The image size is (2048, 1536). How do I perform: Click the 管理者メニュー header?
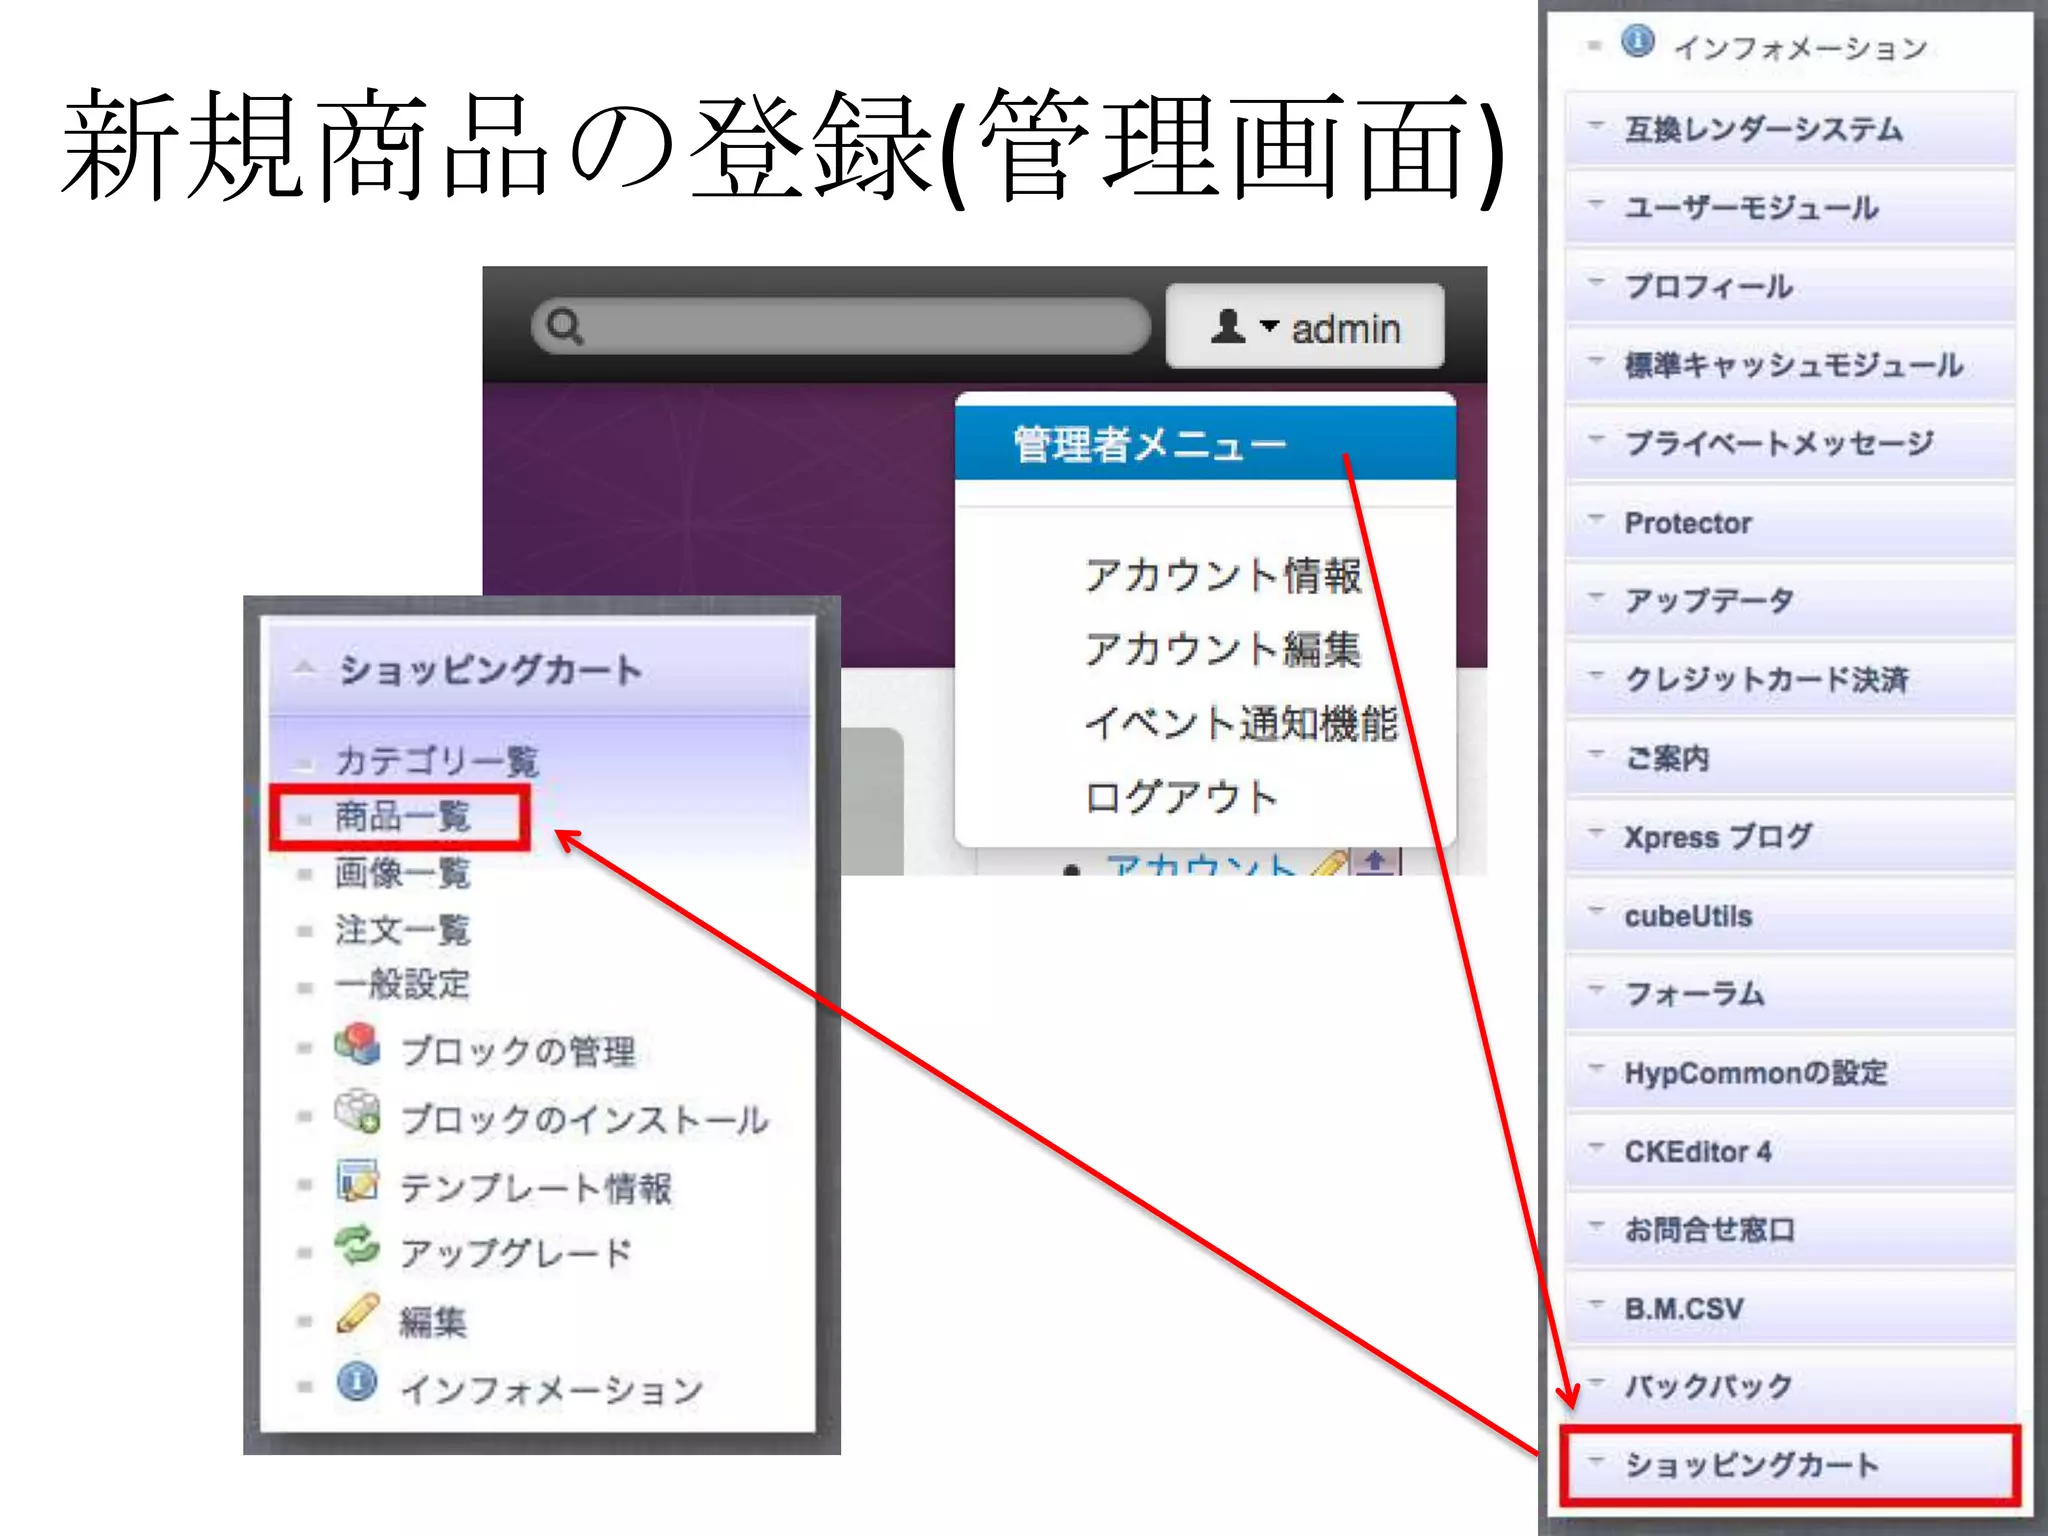[1205, 443]
